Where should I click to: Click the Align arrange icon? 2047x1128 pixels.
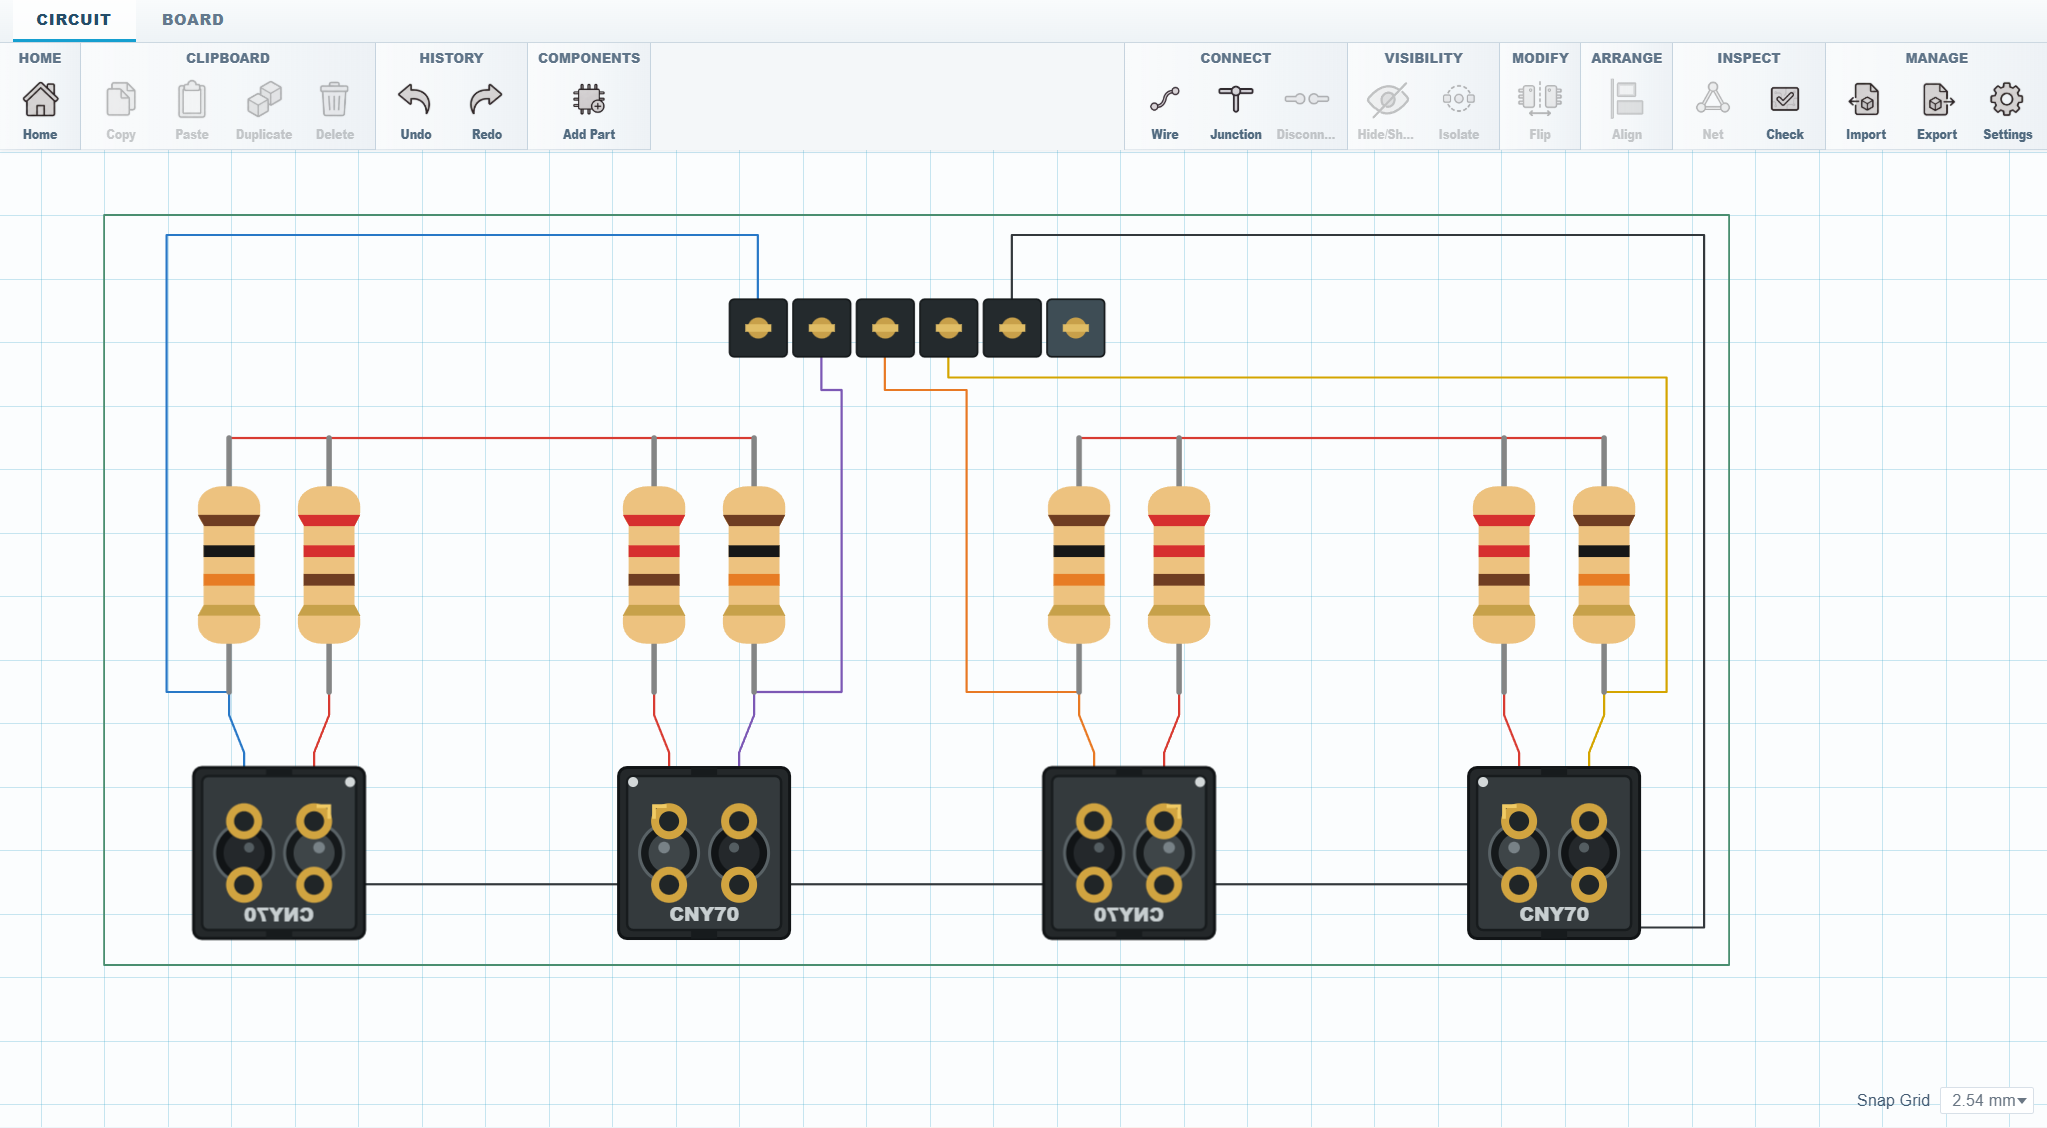pos(1627,100)
